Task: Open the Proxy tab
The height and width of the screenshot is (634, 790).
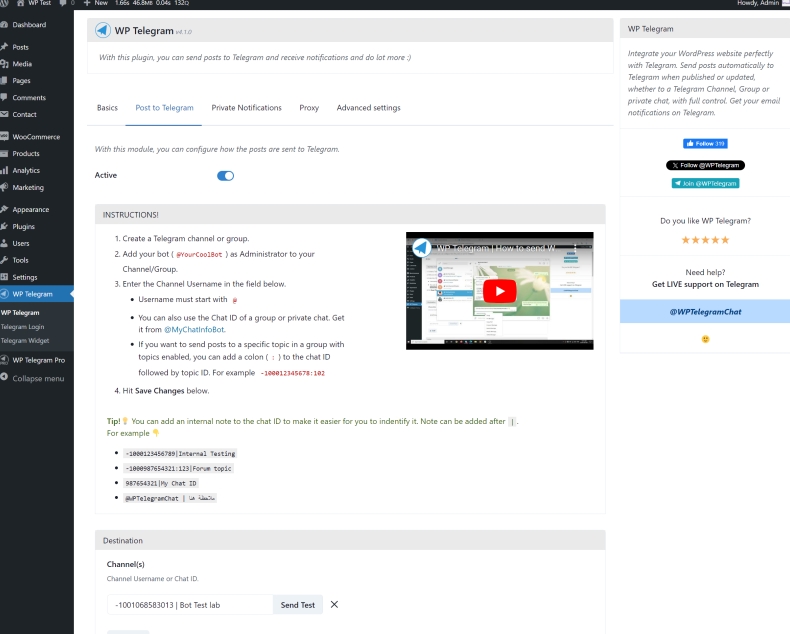Action: (x=309, y=108)
